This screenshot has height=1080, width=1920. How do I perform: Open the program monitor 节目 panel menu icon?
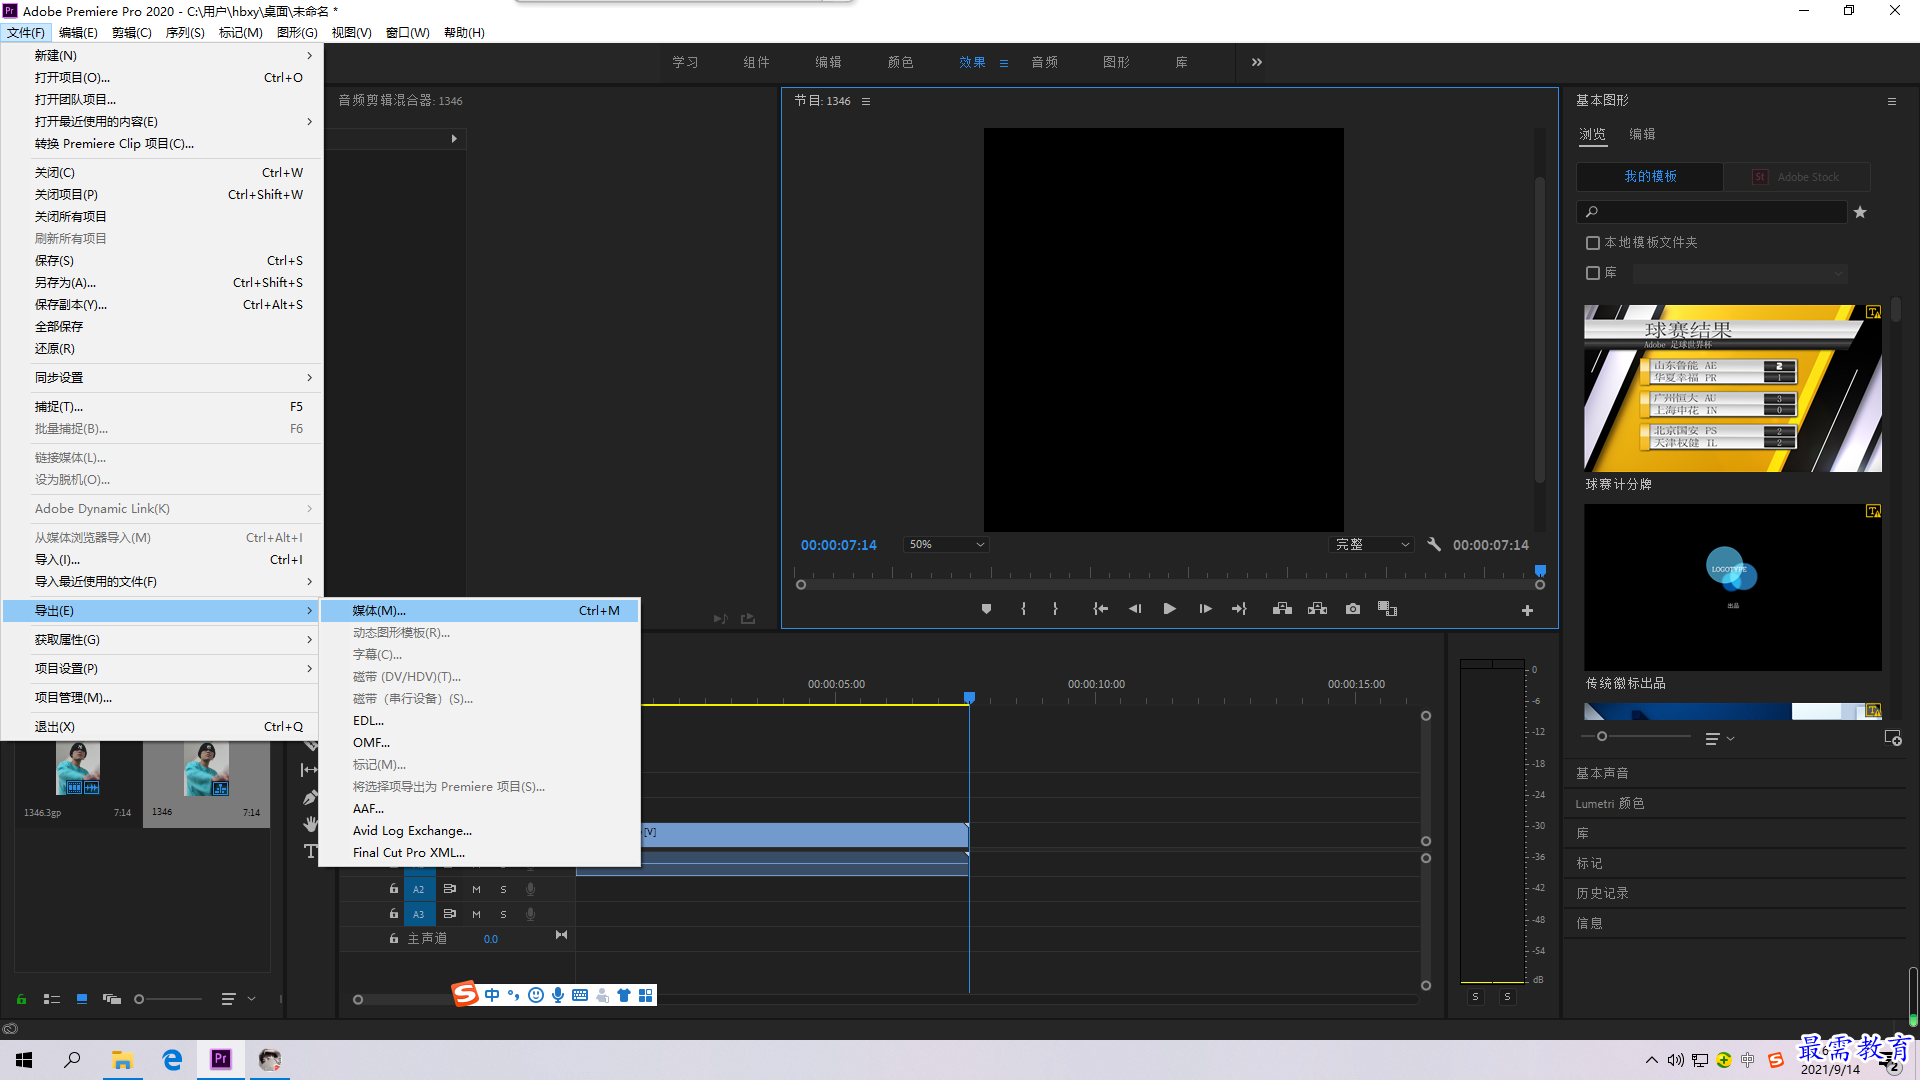(866, 101)
